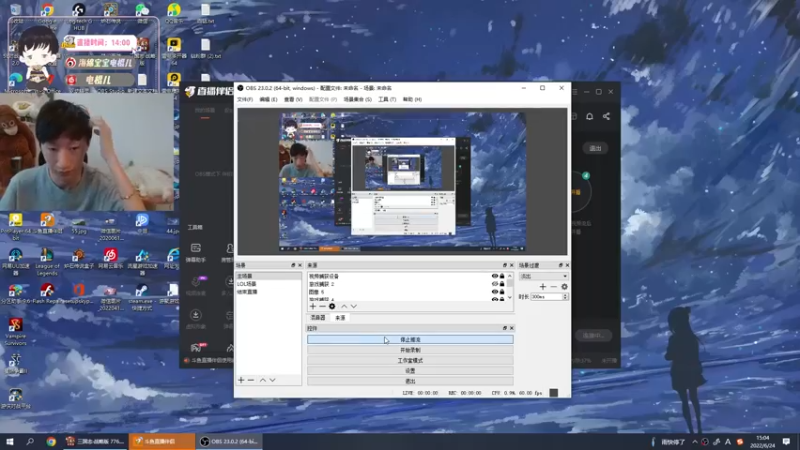Open notifications bell in streaming companion window
The width and height of the screenshot is (800, 450).
589,116
